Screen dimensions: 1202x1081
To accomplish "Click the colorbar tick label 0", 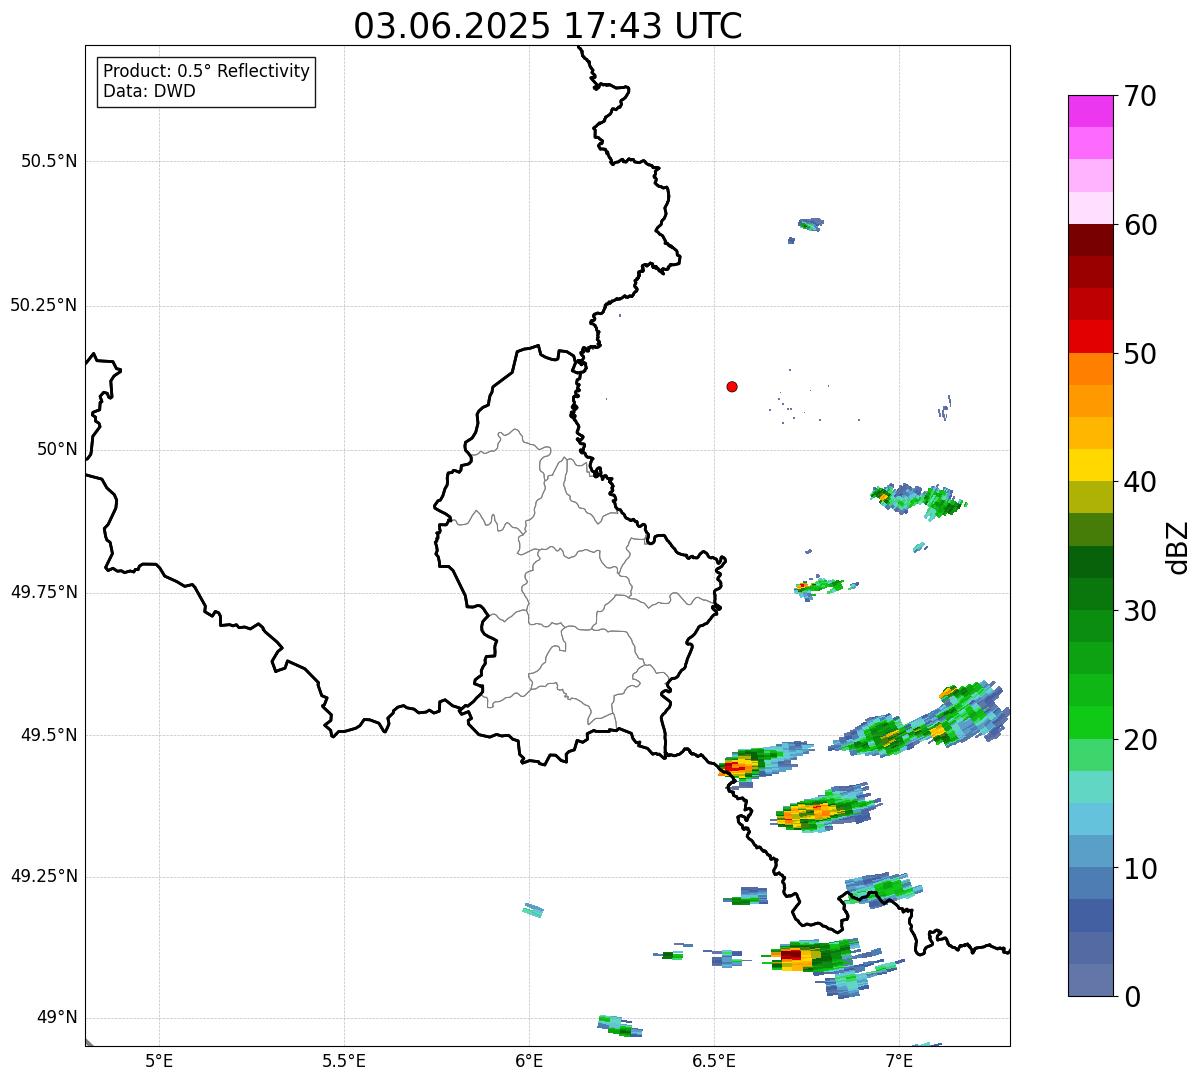I will [x=1132, y=997].
